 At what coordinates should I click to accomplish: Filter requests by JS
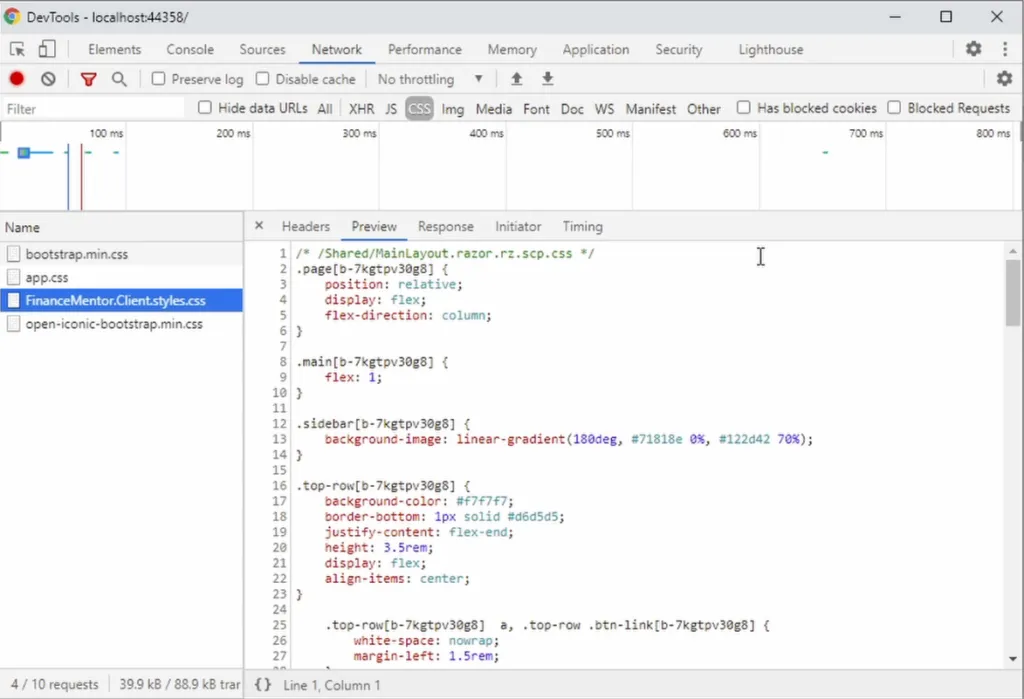[x=391, y=109]
